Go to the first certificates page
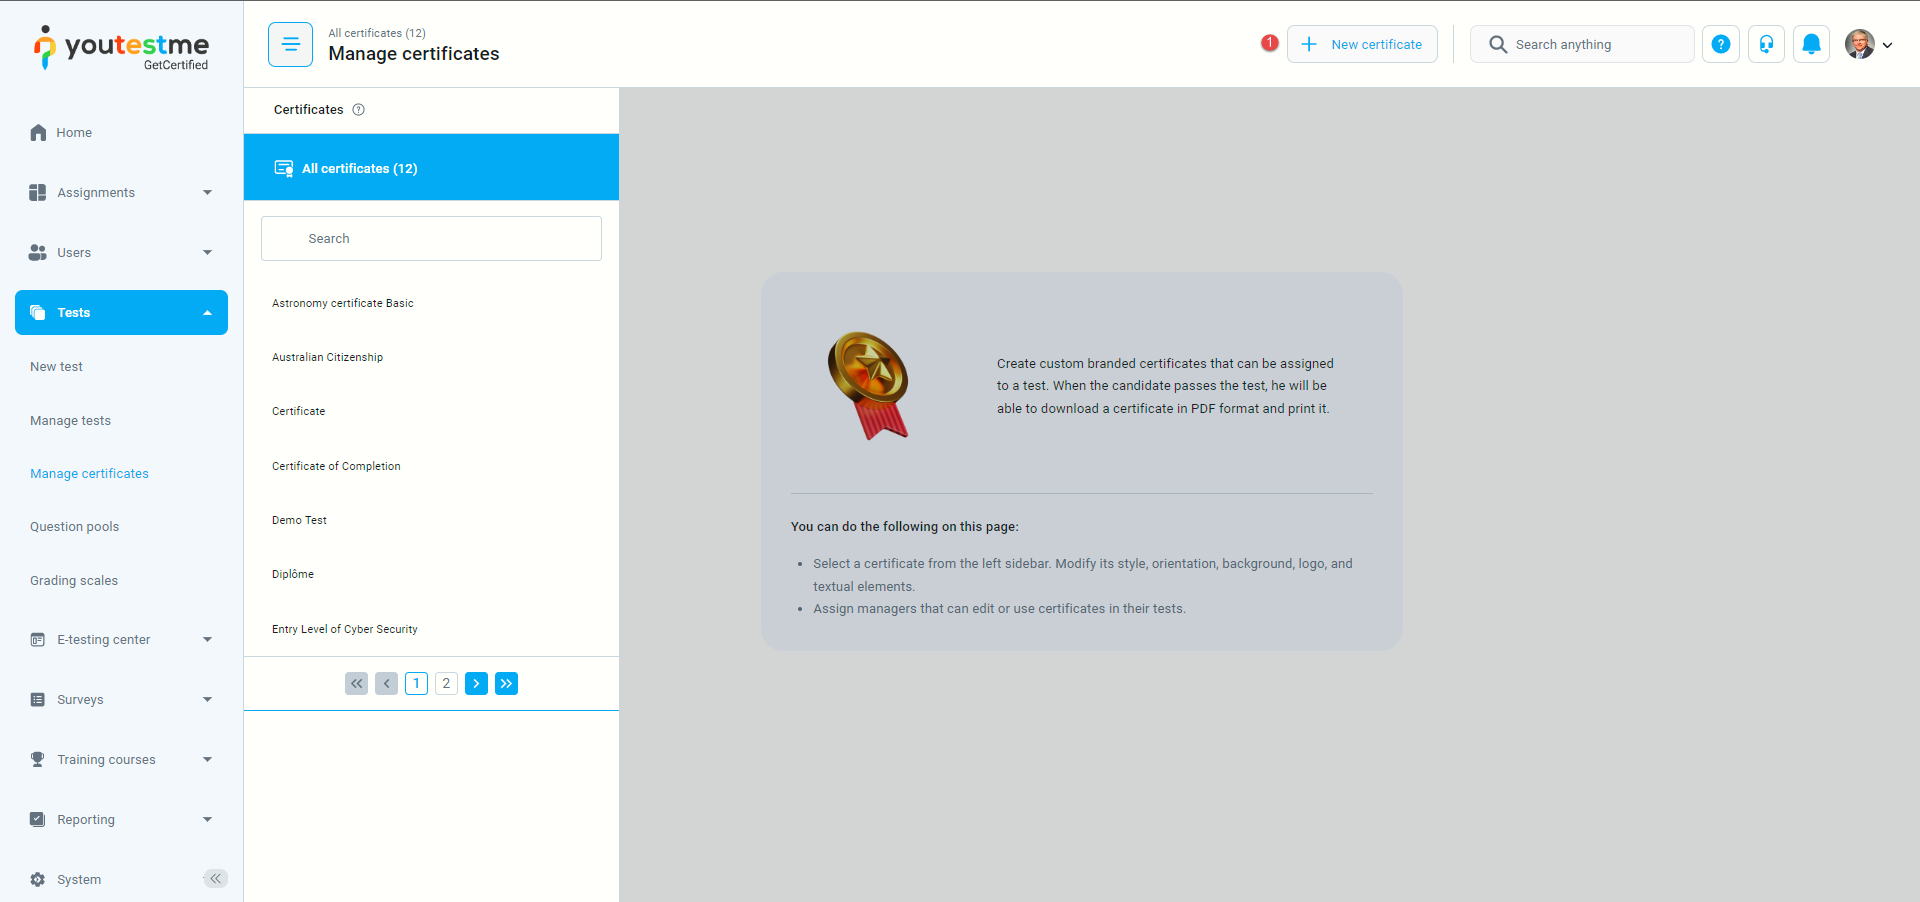Screen dimensions: 1920x902 coord(357,684)
